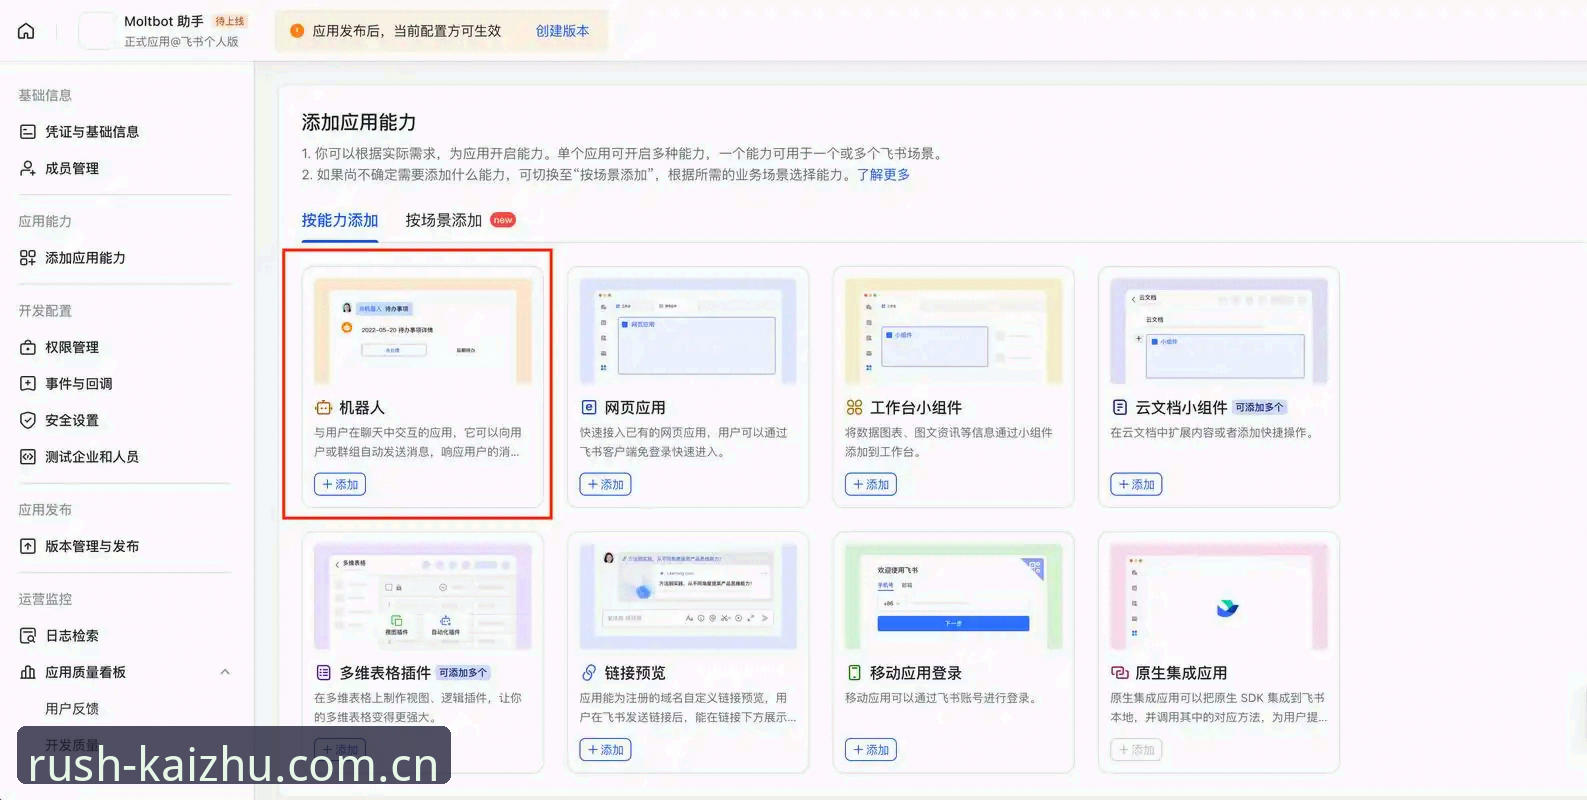The image size is (1587, 800).
Task: Add the 移动应用登录 capability
Action: tap(871, 750)
